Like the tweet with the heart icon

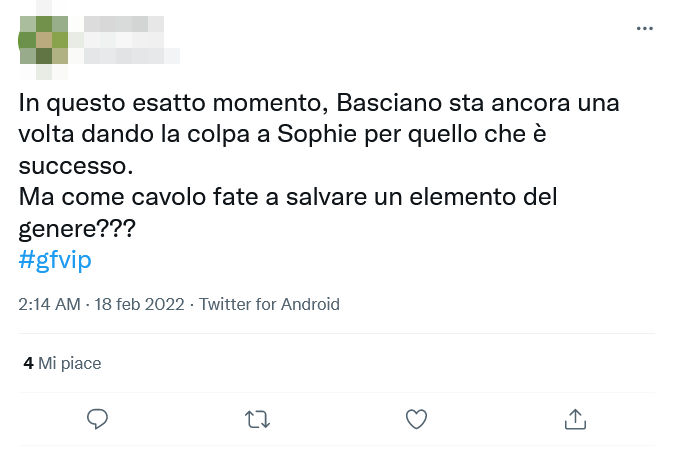(x=416, y=419)
